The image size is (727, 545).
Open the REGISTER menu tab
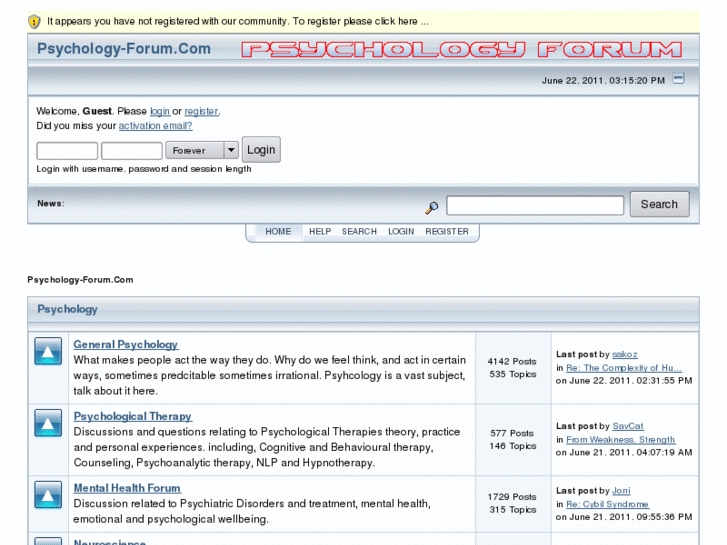point(447,231)
